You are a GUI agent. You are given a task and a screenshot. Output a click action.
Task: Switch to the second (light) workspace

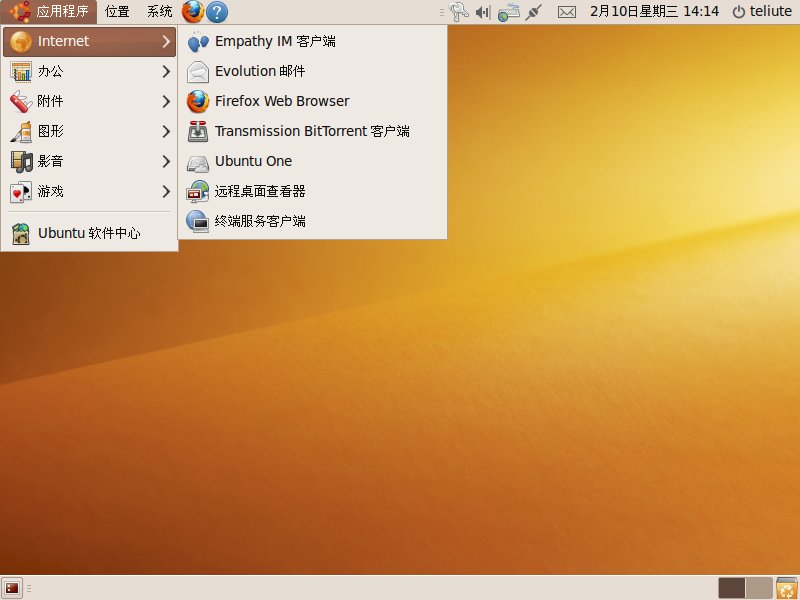pos(759,588)
